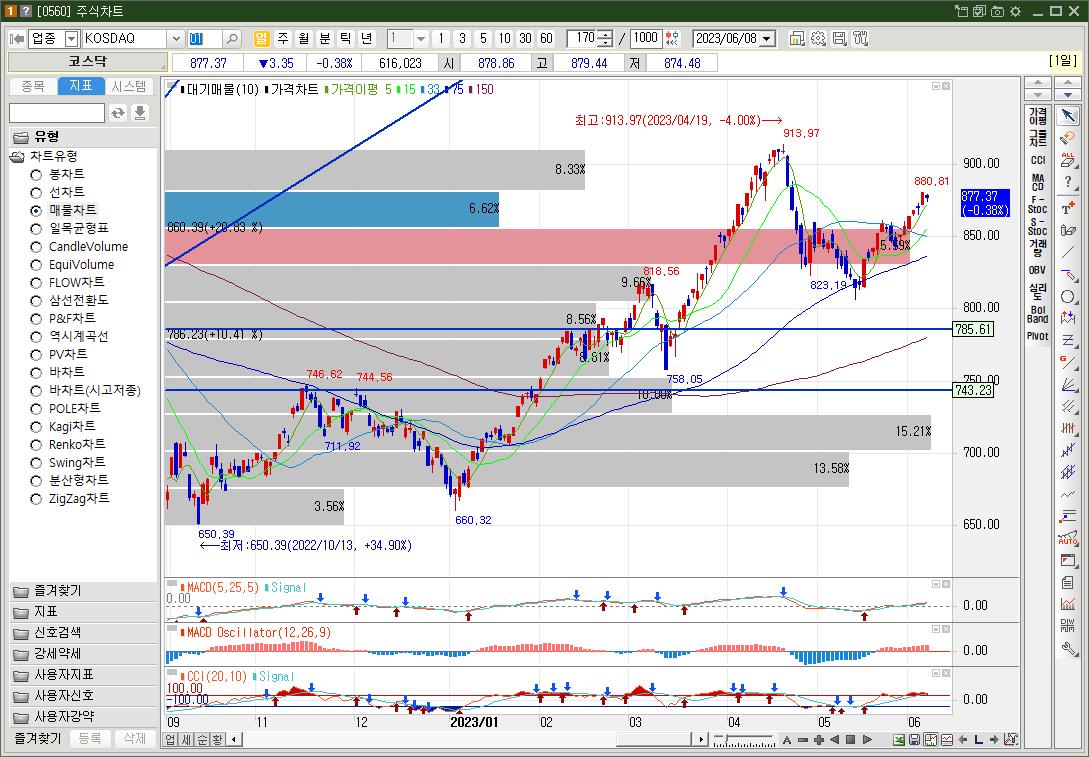Viewport: 1089px width, 757px height.
Task: Select the P&F차트 radio button
Action: (x=36, y=319)
